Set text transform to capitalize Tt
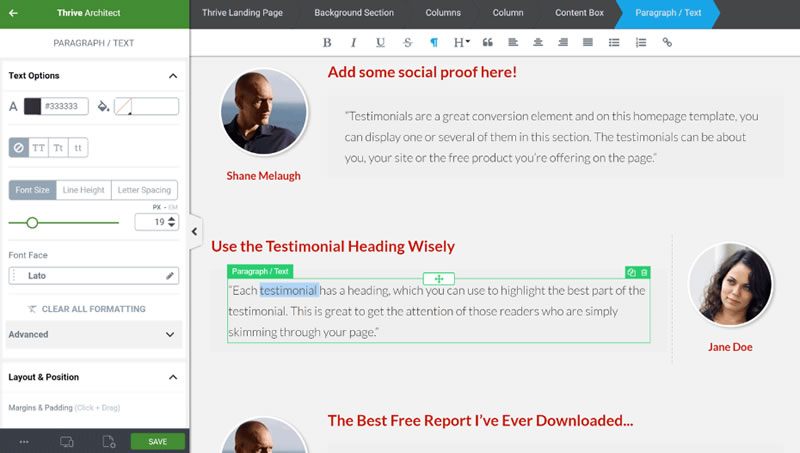Viewport: 800px width, 453px height. tap(58, 148)
